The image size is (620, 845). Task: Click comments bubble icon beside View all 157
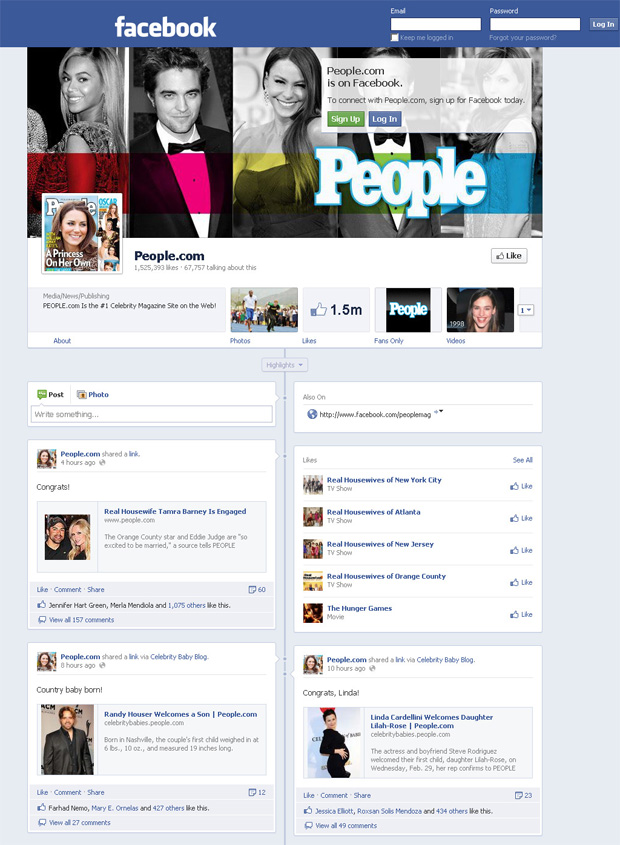42,620
